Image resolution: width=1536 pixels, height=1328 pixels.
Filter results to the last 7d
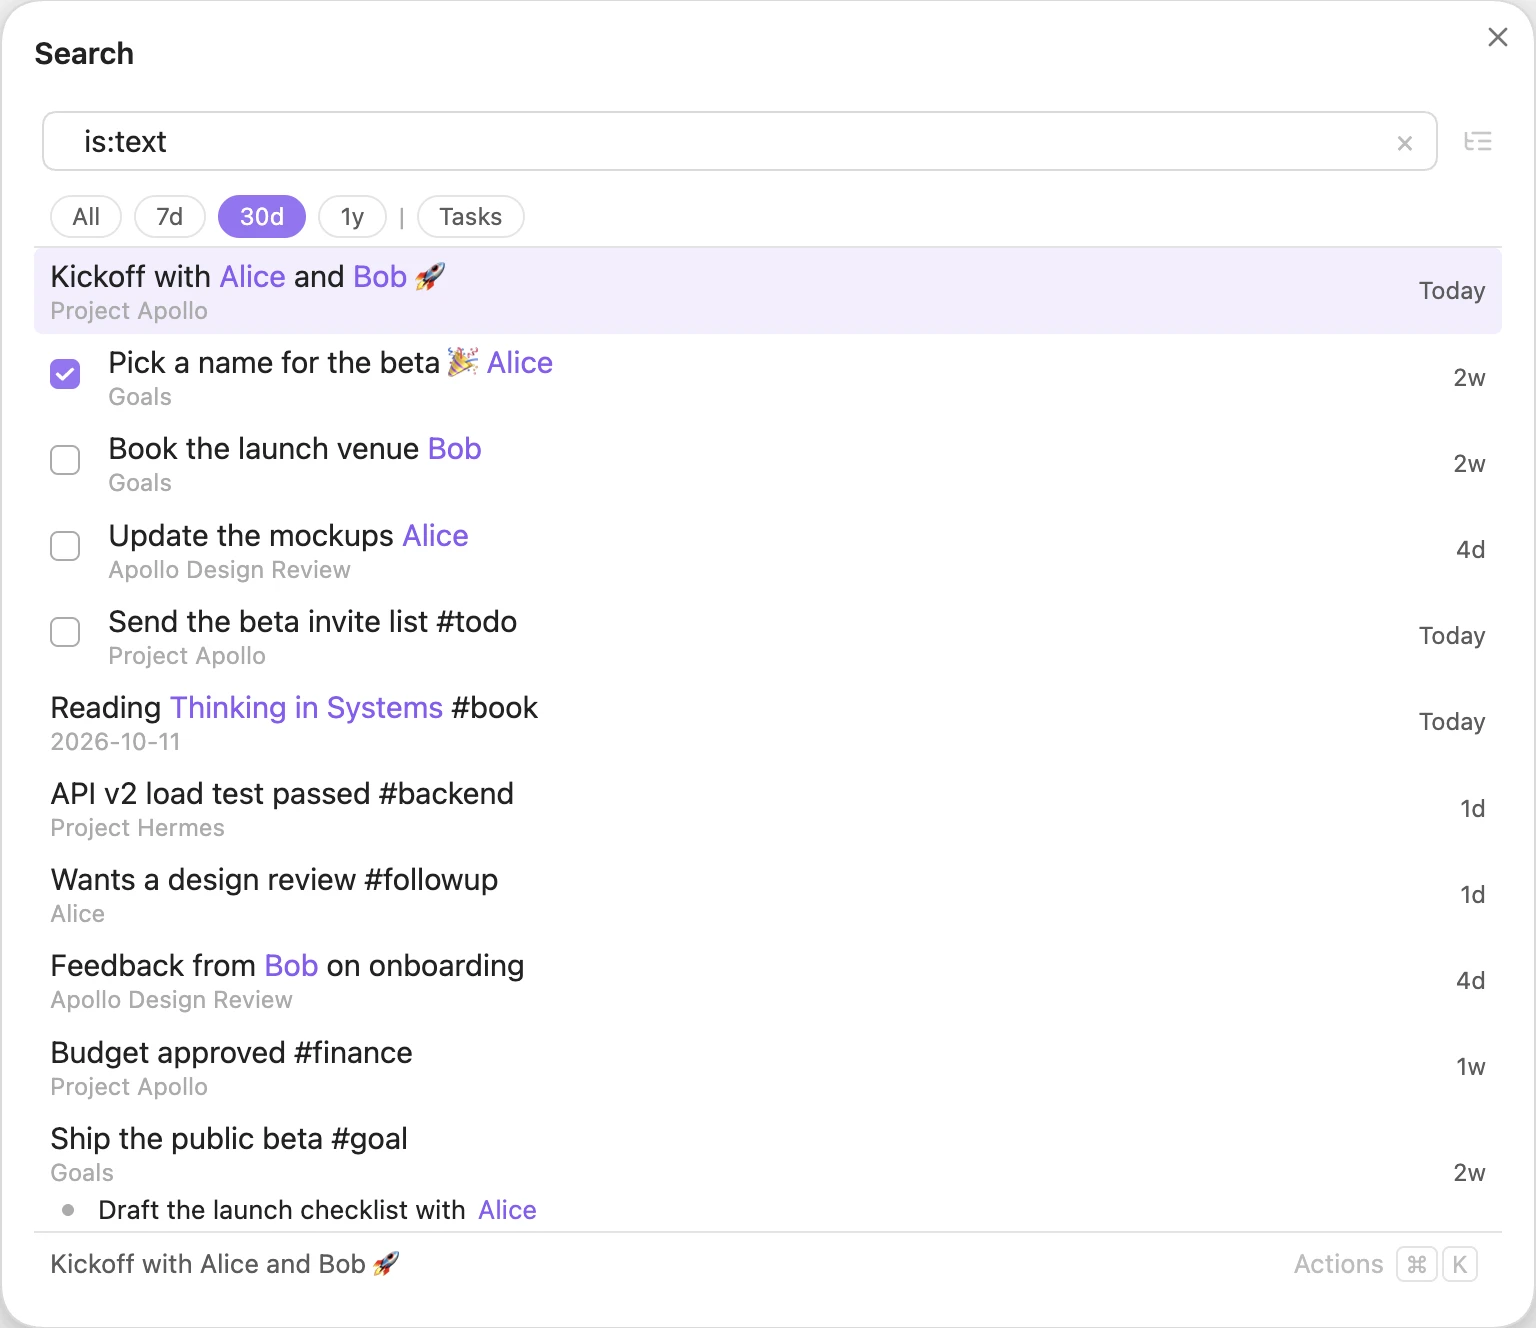pyautogui.click(x=170, y=217)
